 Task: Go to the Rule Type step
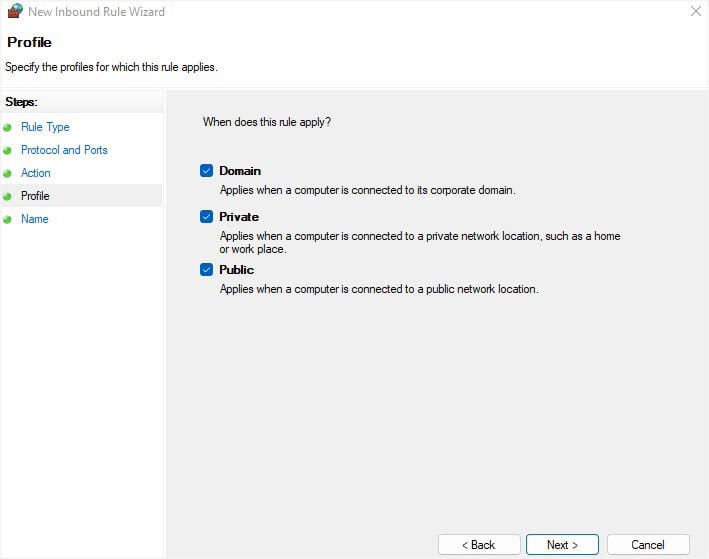point(45,127)
